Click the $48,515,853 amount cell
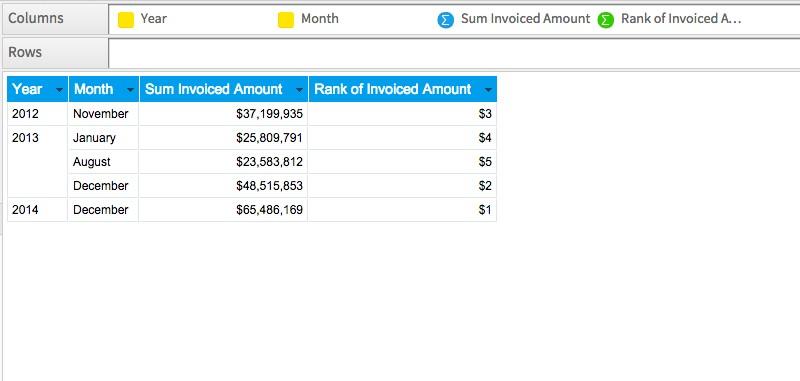The width and height of the screenshot is (800, 381). (223, 186)
